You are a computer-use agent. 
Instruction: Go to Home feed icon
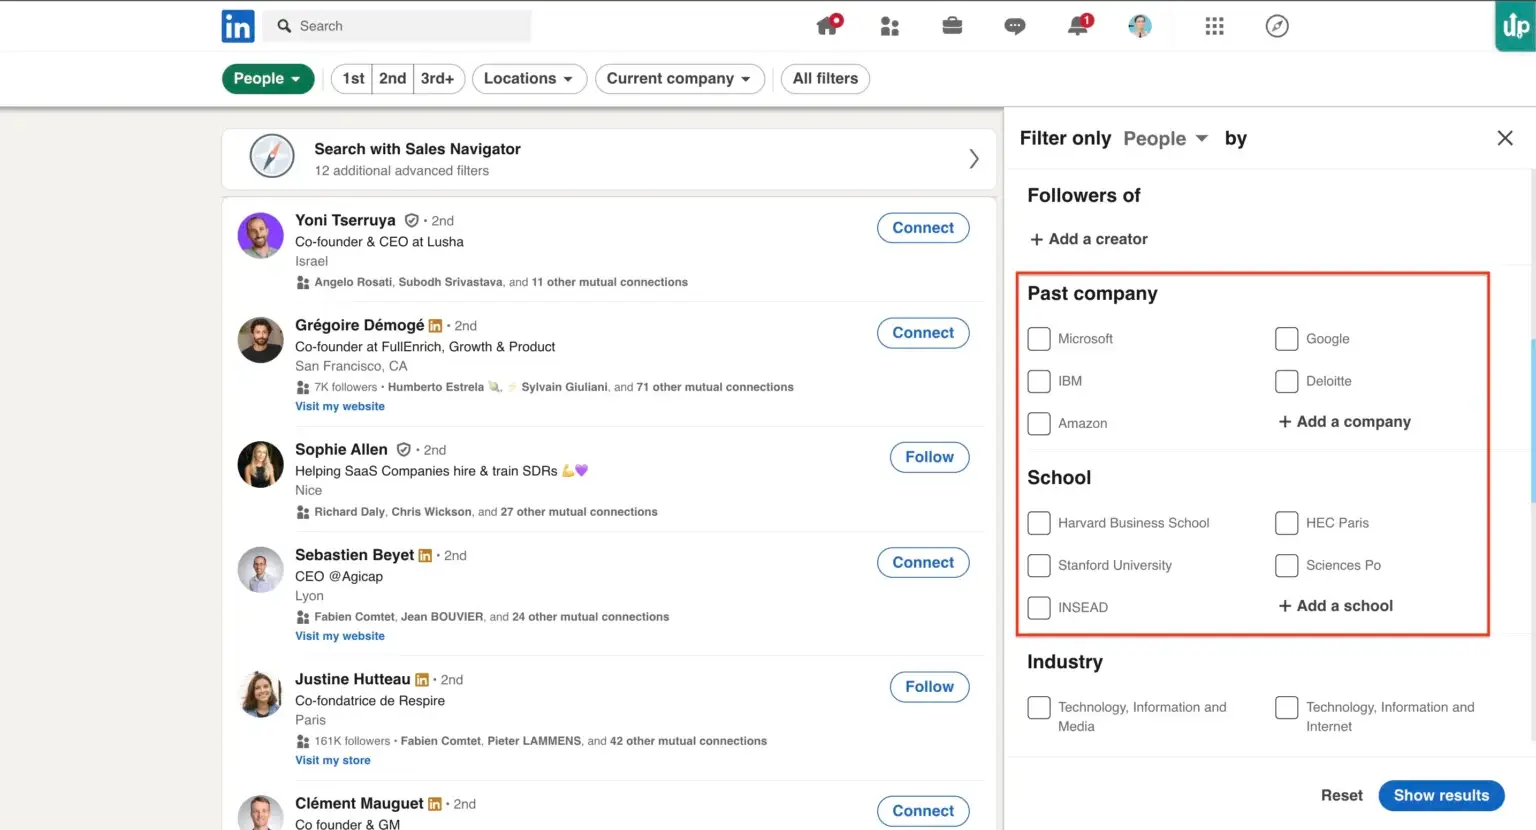[x=829, y=25]
